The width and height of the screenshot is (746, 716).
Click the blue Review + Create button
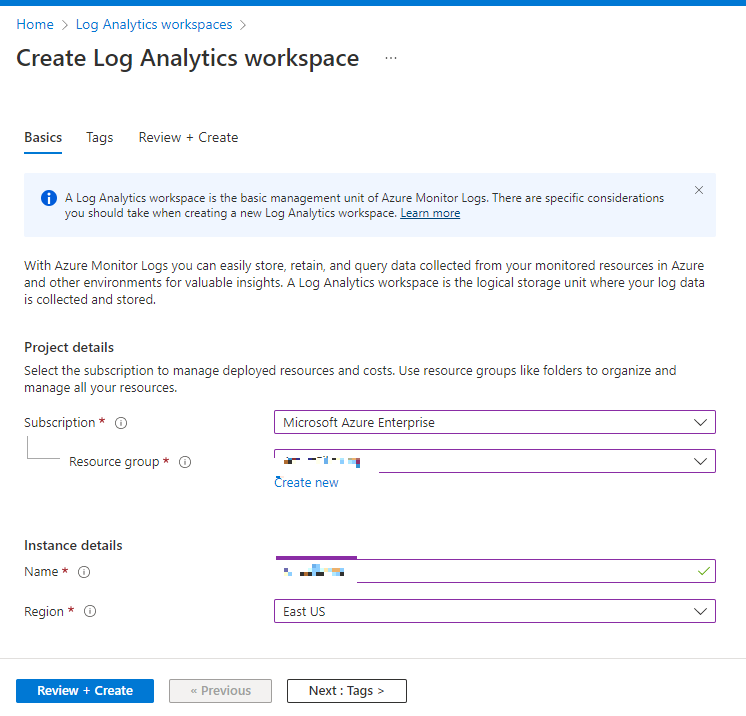pos(85,691)
